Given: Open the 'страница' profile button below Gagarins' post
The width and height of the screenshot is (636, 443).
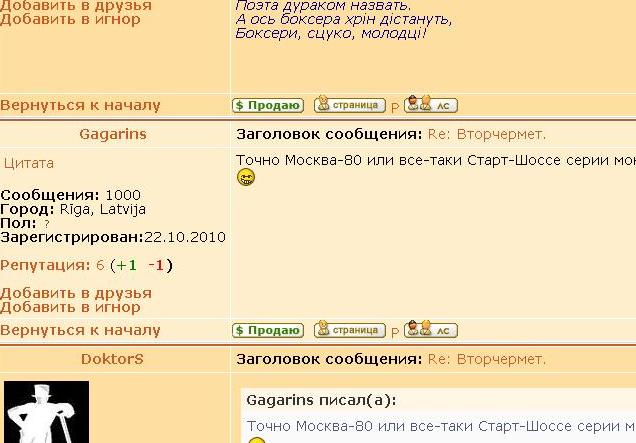Looking at the screenshot, I should (349, 330).
